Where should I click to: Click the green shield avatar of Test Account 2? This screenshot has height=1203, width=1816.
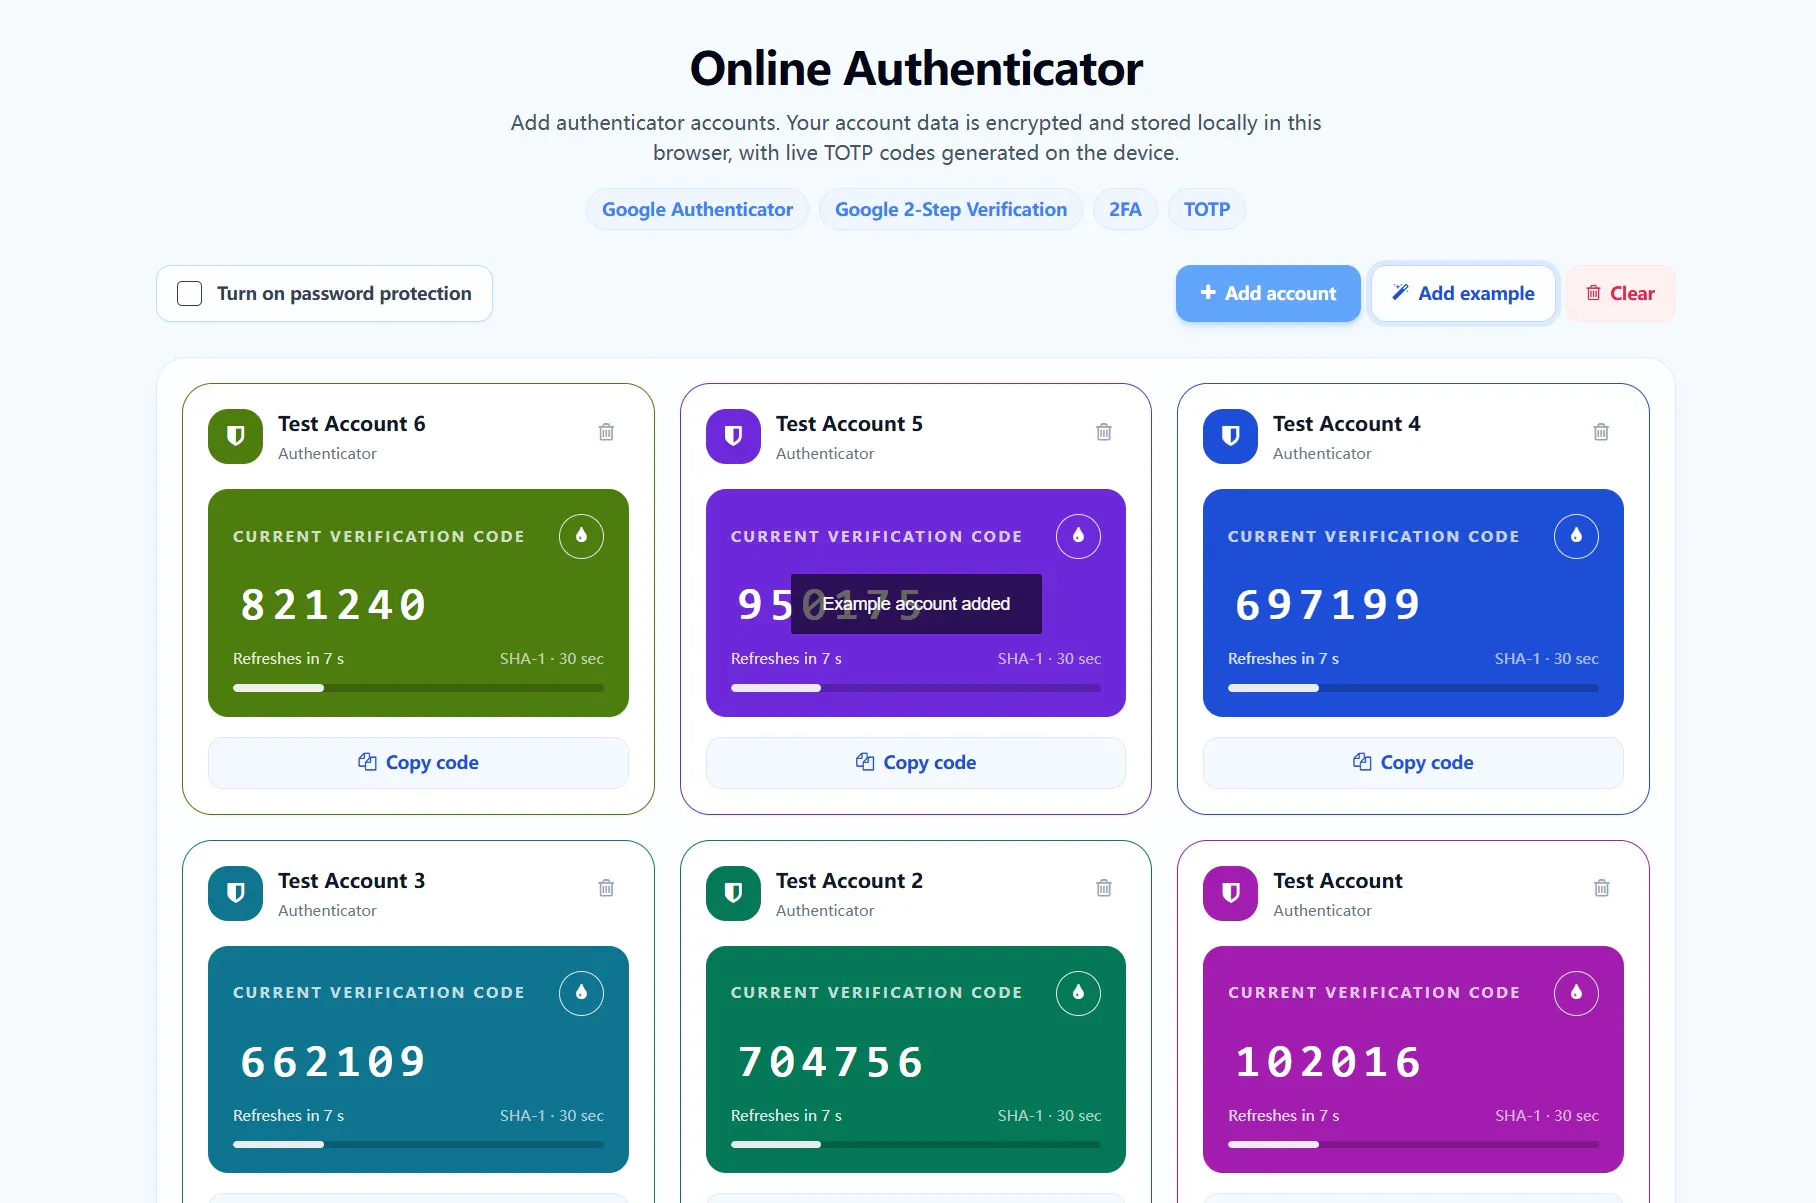pyautogui.click(x=733, y=893)
